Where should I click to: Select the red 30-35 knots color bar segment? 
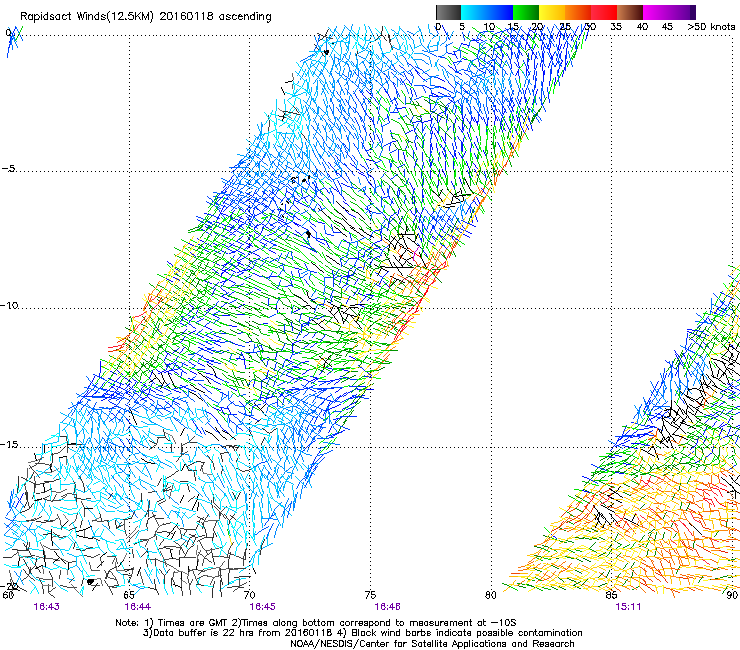[604, 12]
